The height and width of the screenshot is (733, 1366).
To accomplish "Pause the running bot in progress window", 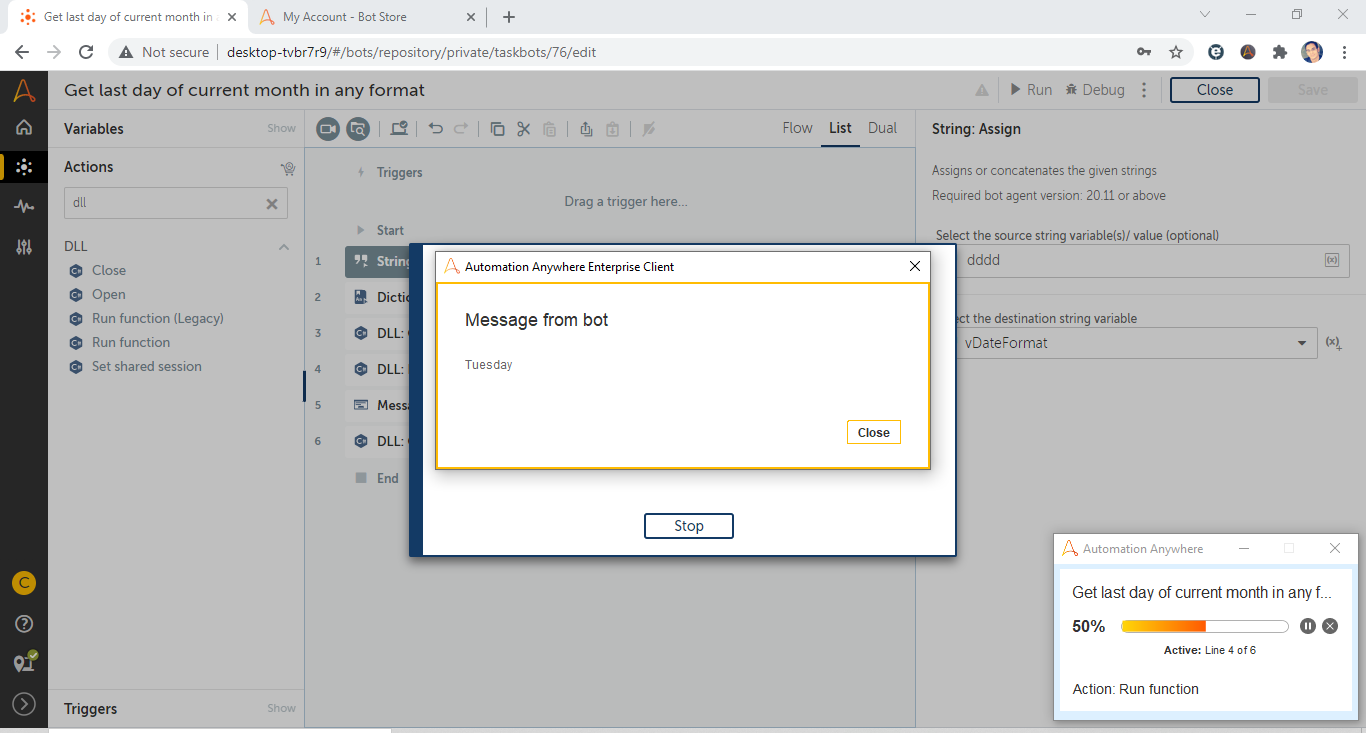I will (1308, 626).
